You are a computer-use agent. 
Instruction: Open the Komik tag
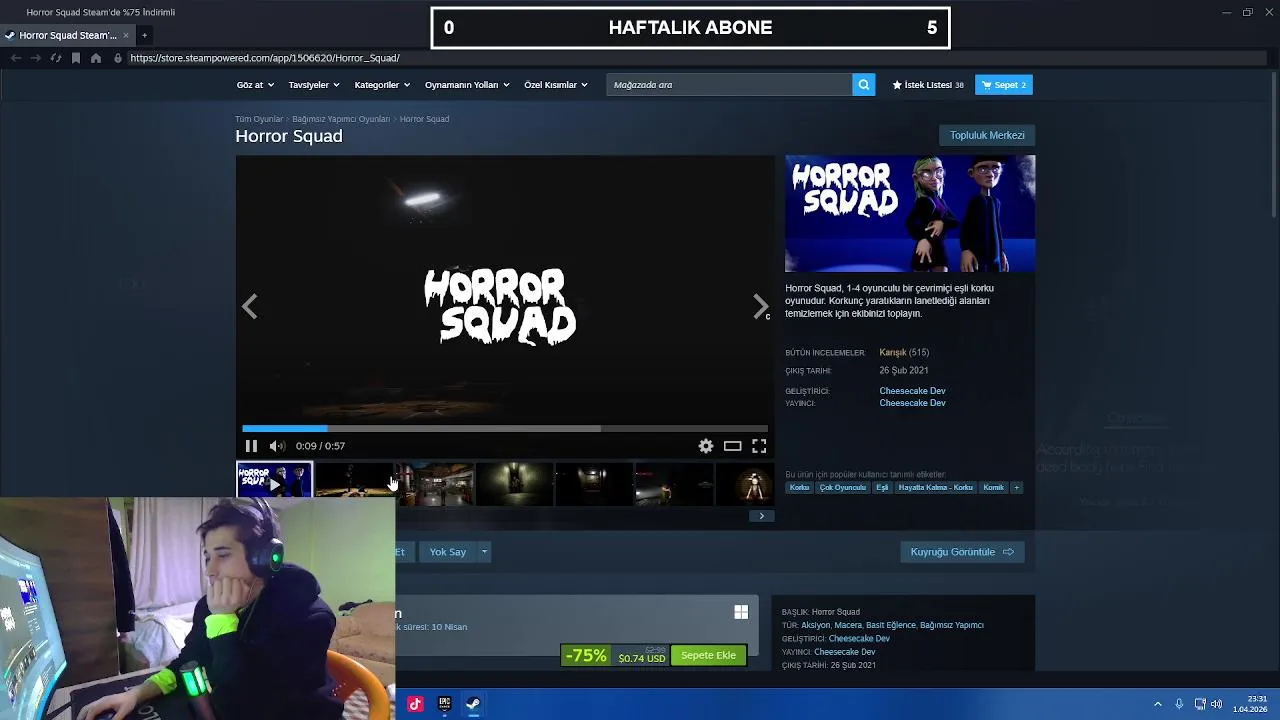993,488
